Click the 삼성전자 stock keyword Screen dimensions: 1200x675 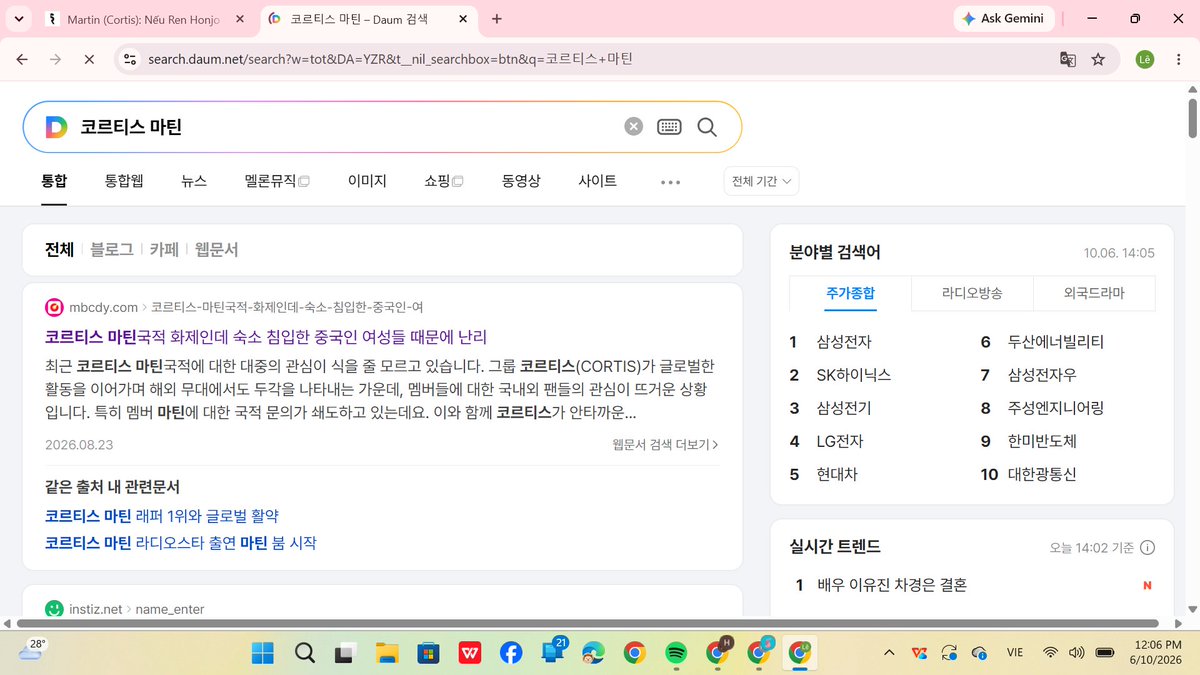pyautogui.click(x=844, y=342)
